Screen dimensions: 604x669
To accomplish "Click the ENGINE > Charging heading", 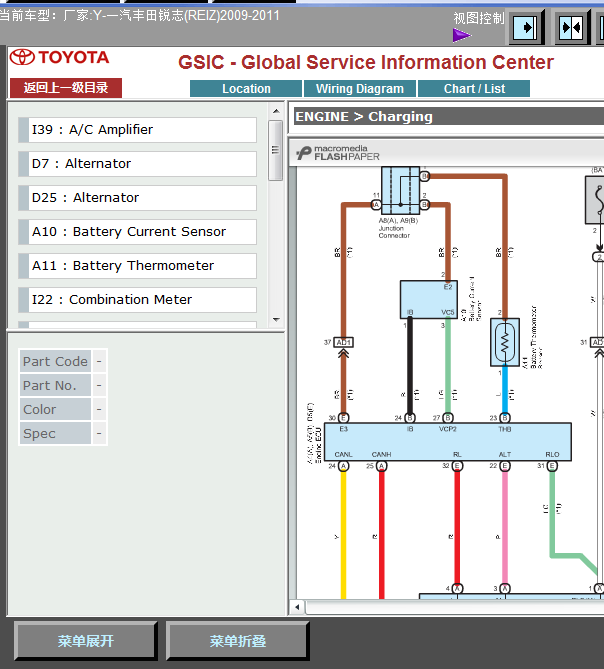I will [364, 116].
